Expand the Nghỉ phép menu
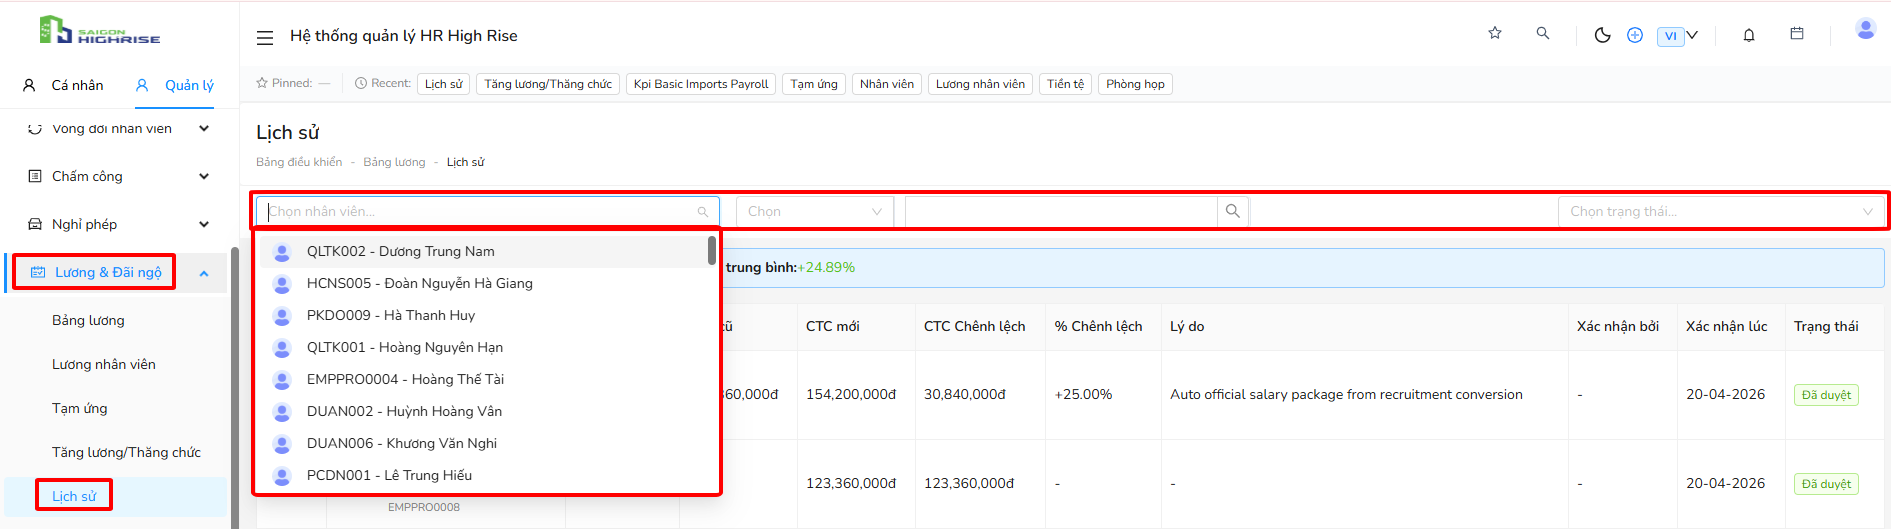Viewport: 1891px width, 529px height. click(x=119, y=224)
